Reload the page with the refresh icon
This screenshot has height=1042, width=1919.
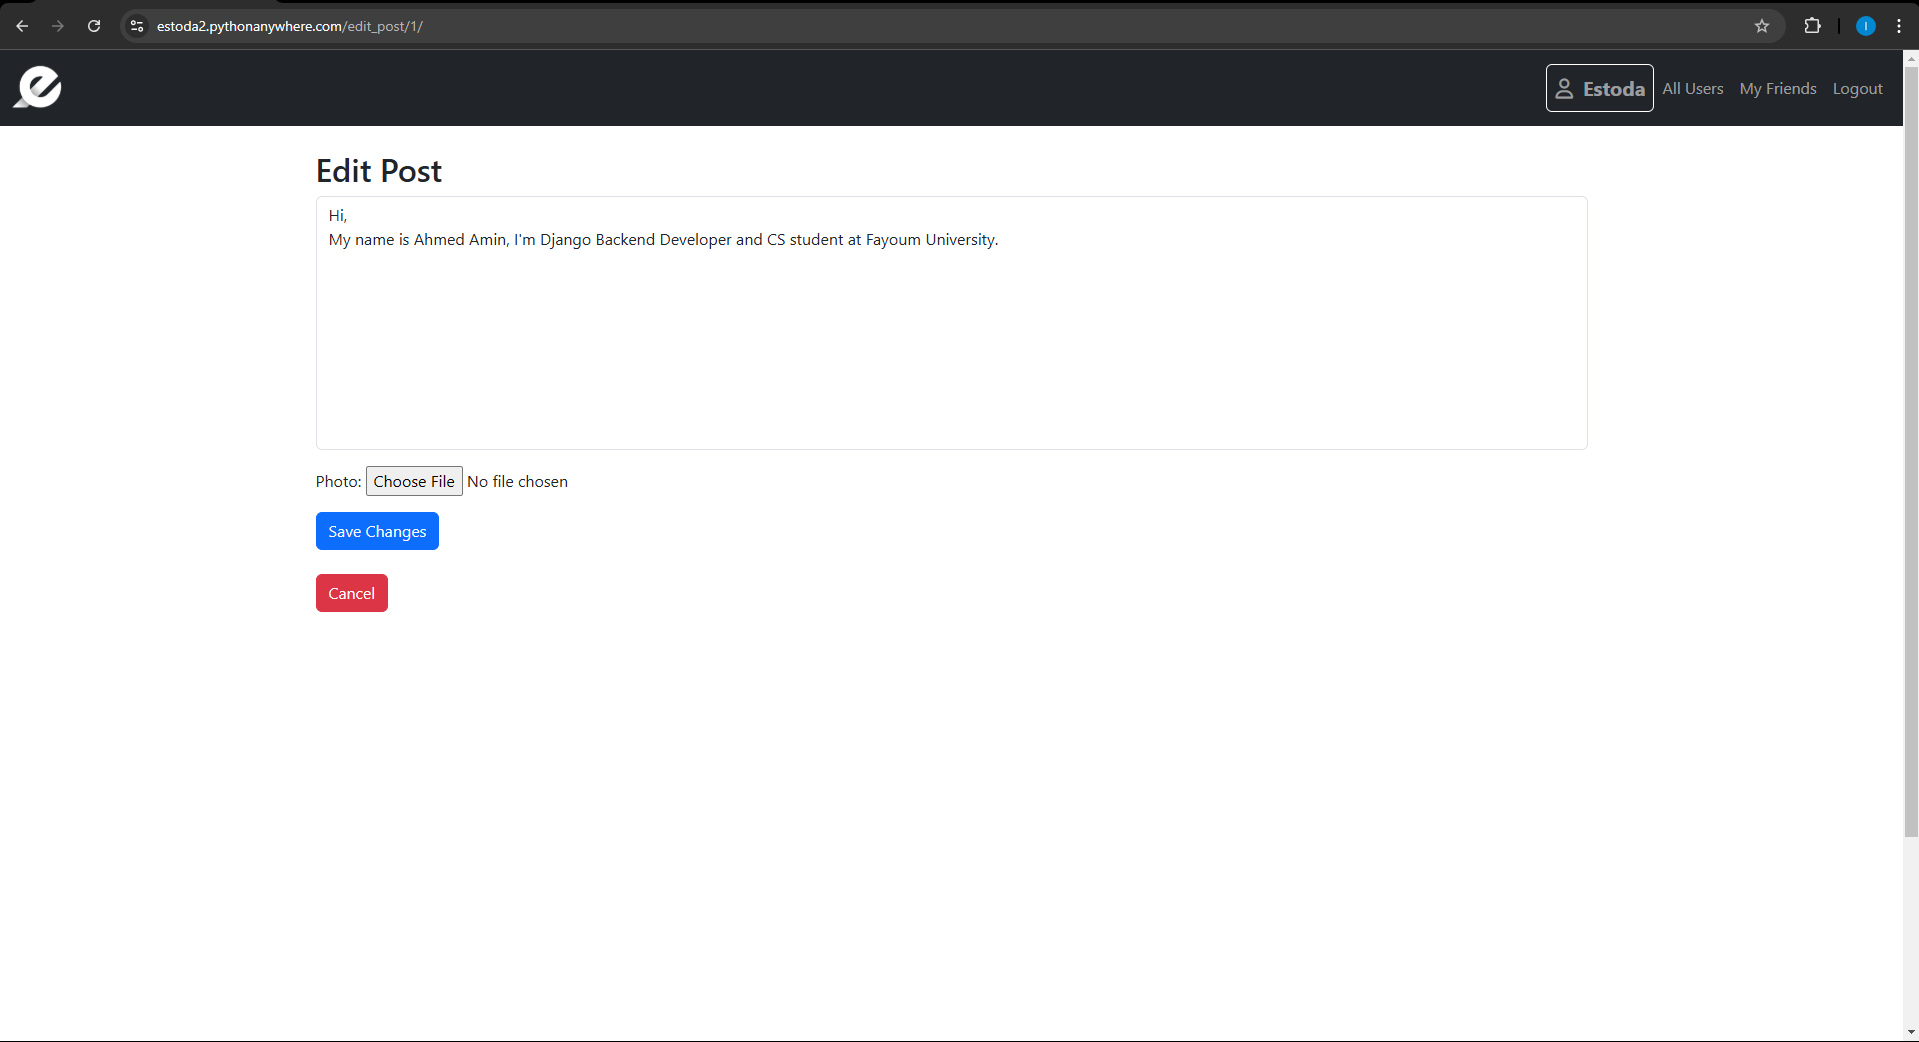94,26
